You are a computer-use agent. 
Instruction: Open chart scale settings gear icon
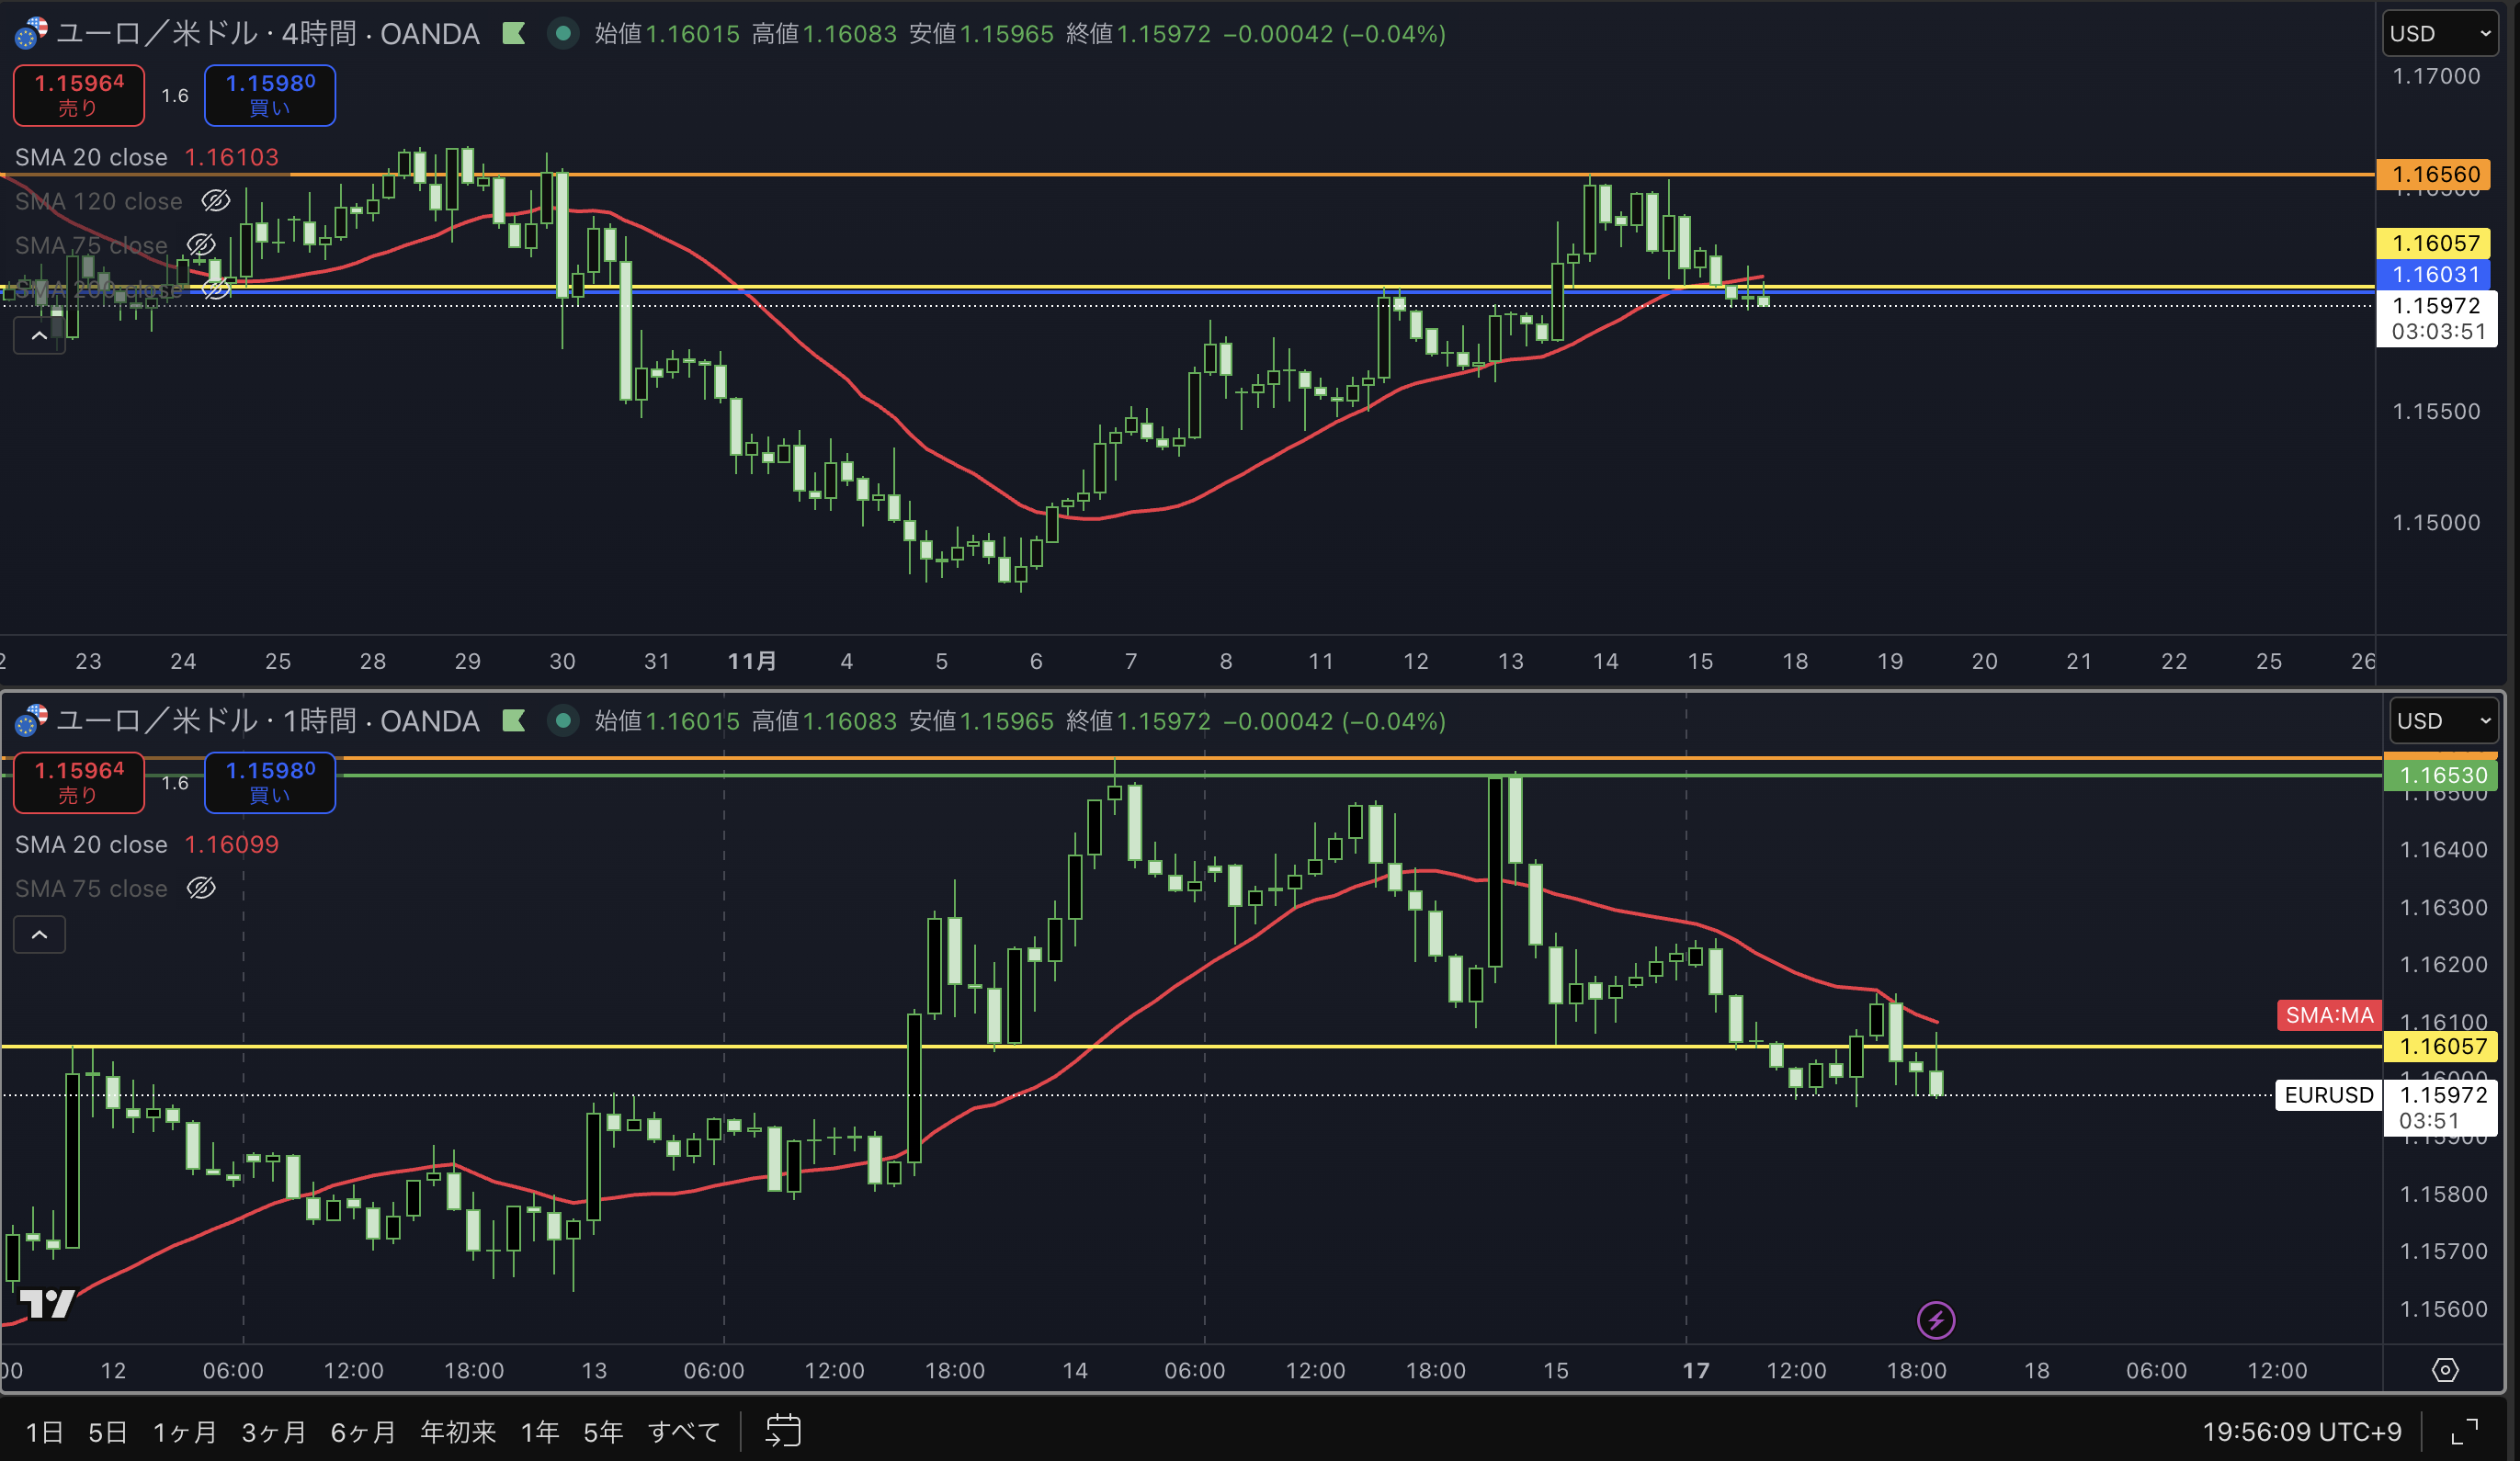point(2444,1370)
